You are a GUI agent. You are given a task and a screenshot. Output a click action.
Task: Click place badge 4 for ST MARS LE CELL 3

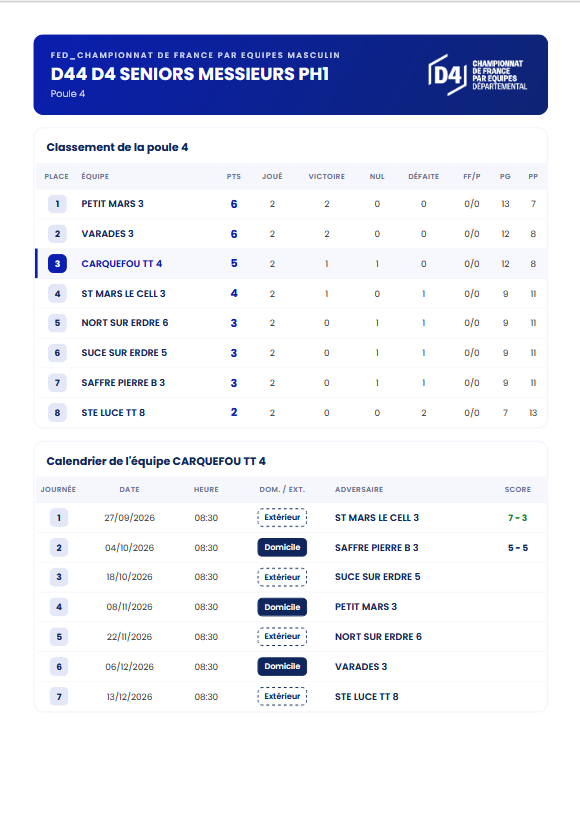point(58,294)
